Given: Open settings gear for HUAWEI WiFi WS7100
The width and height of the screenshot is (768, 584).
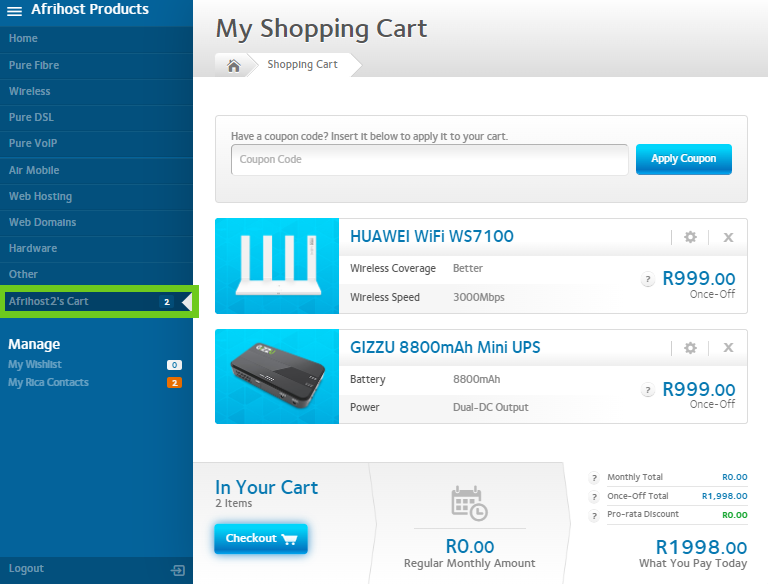Looking at the screenshot, I should coord(690,237).
